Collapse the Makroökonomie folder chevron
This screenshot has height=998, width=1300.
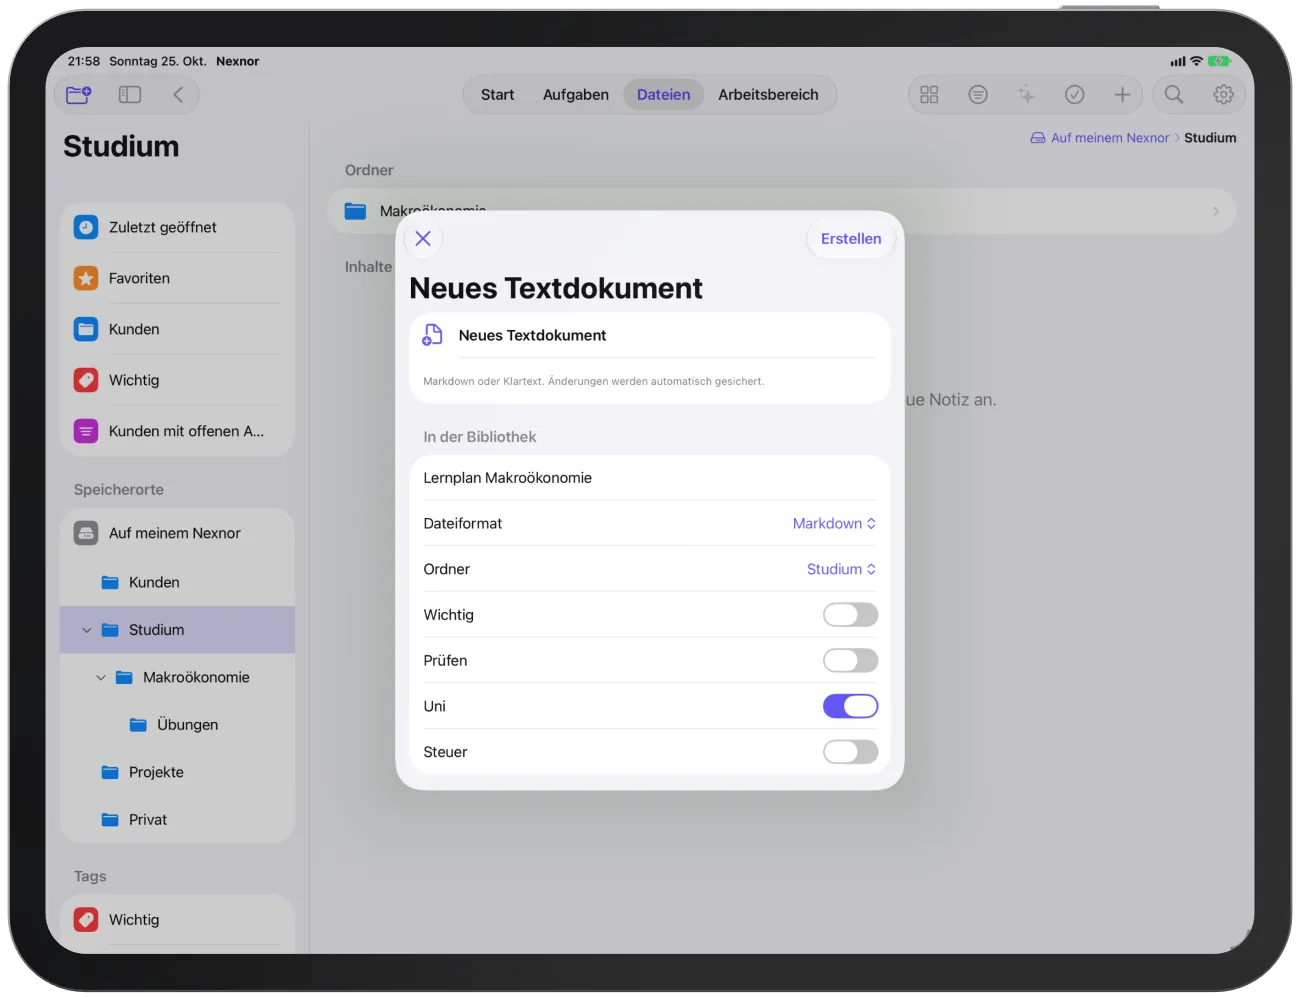coord(101,678)
